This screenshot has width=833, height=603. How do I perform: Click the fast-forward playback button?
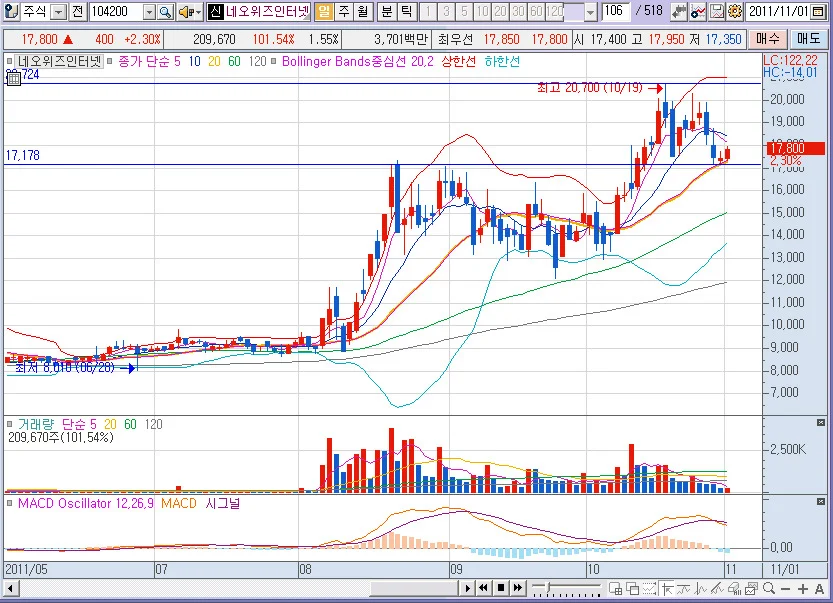click(517, 588)
